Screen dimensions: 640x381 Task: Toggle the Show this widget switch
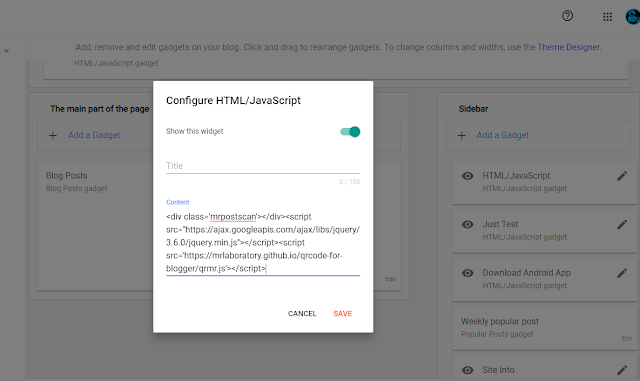[350, 131]
